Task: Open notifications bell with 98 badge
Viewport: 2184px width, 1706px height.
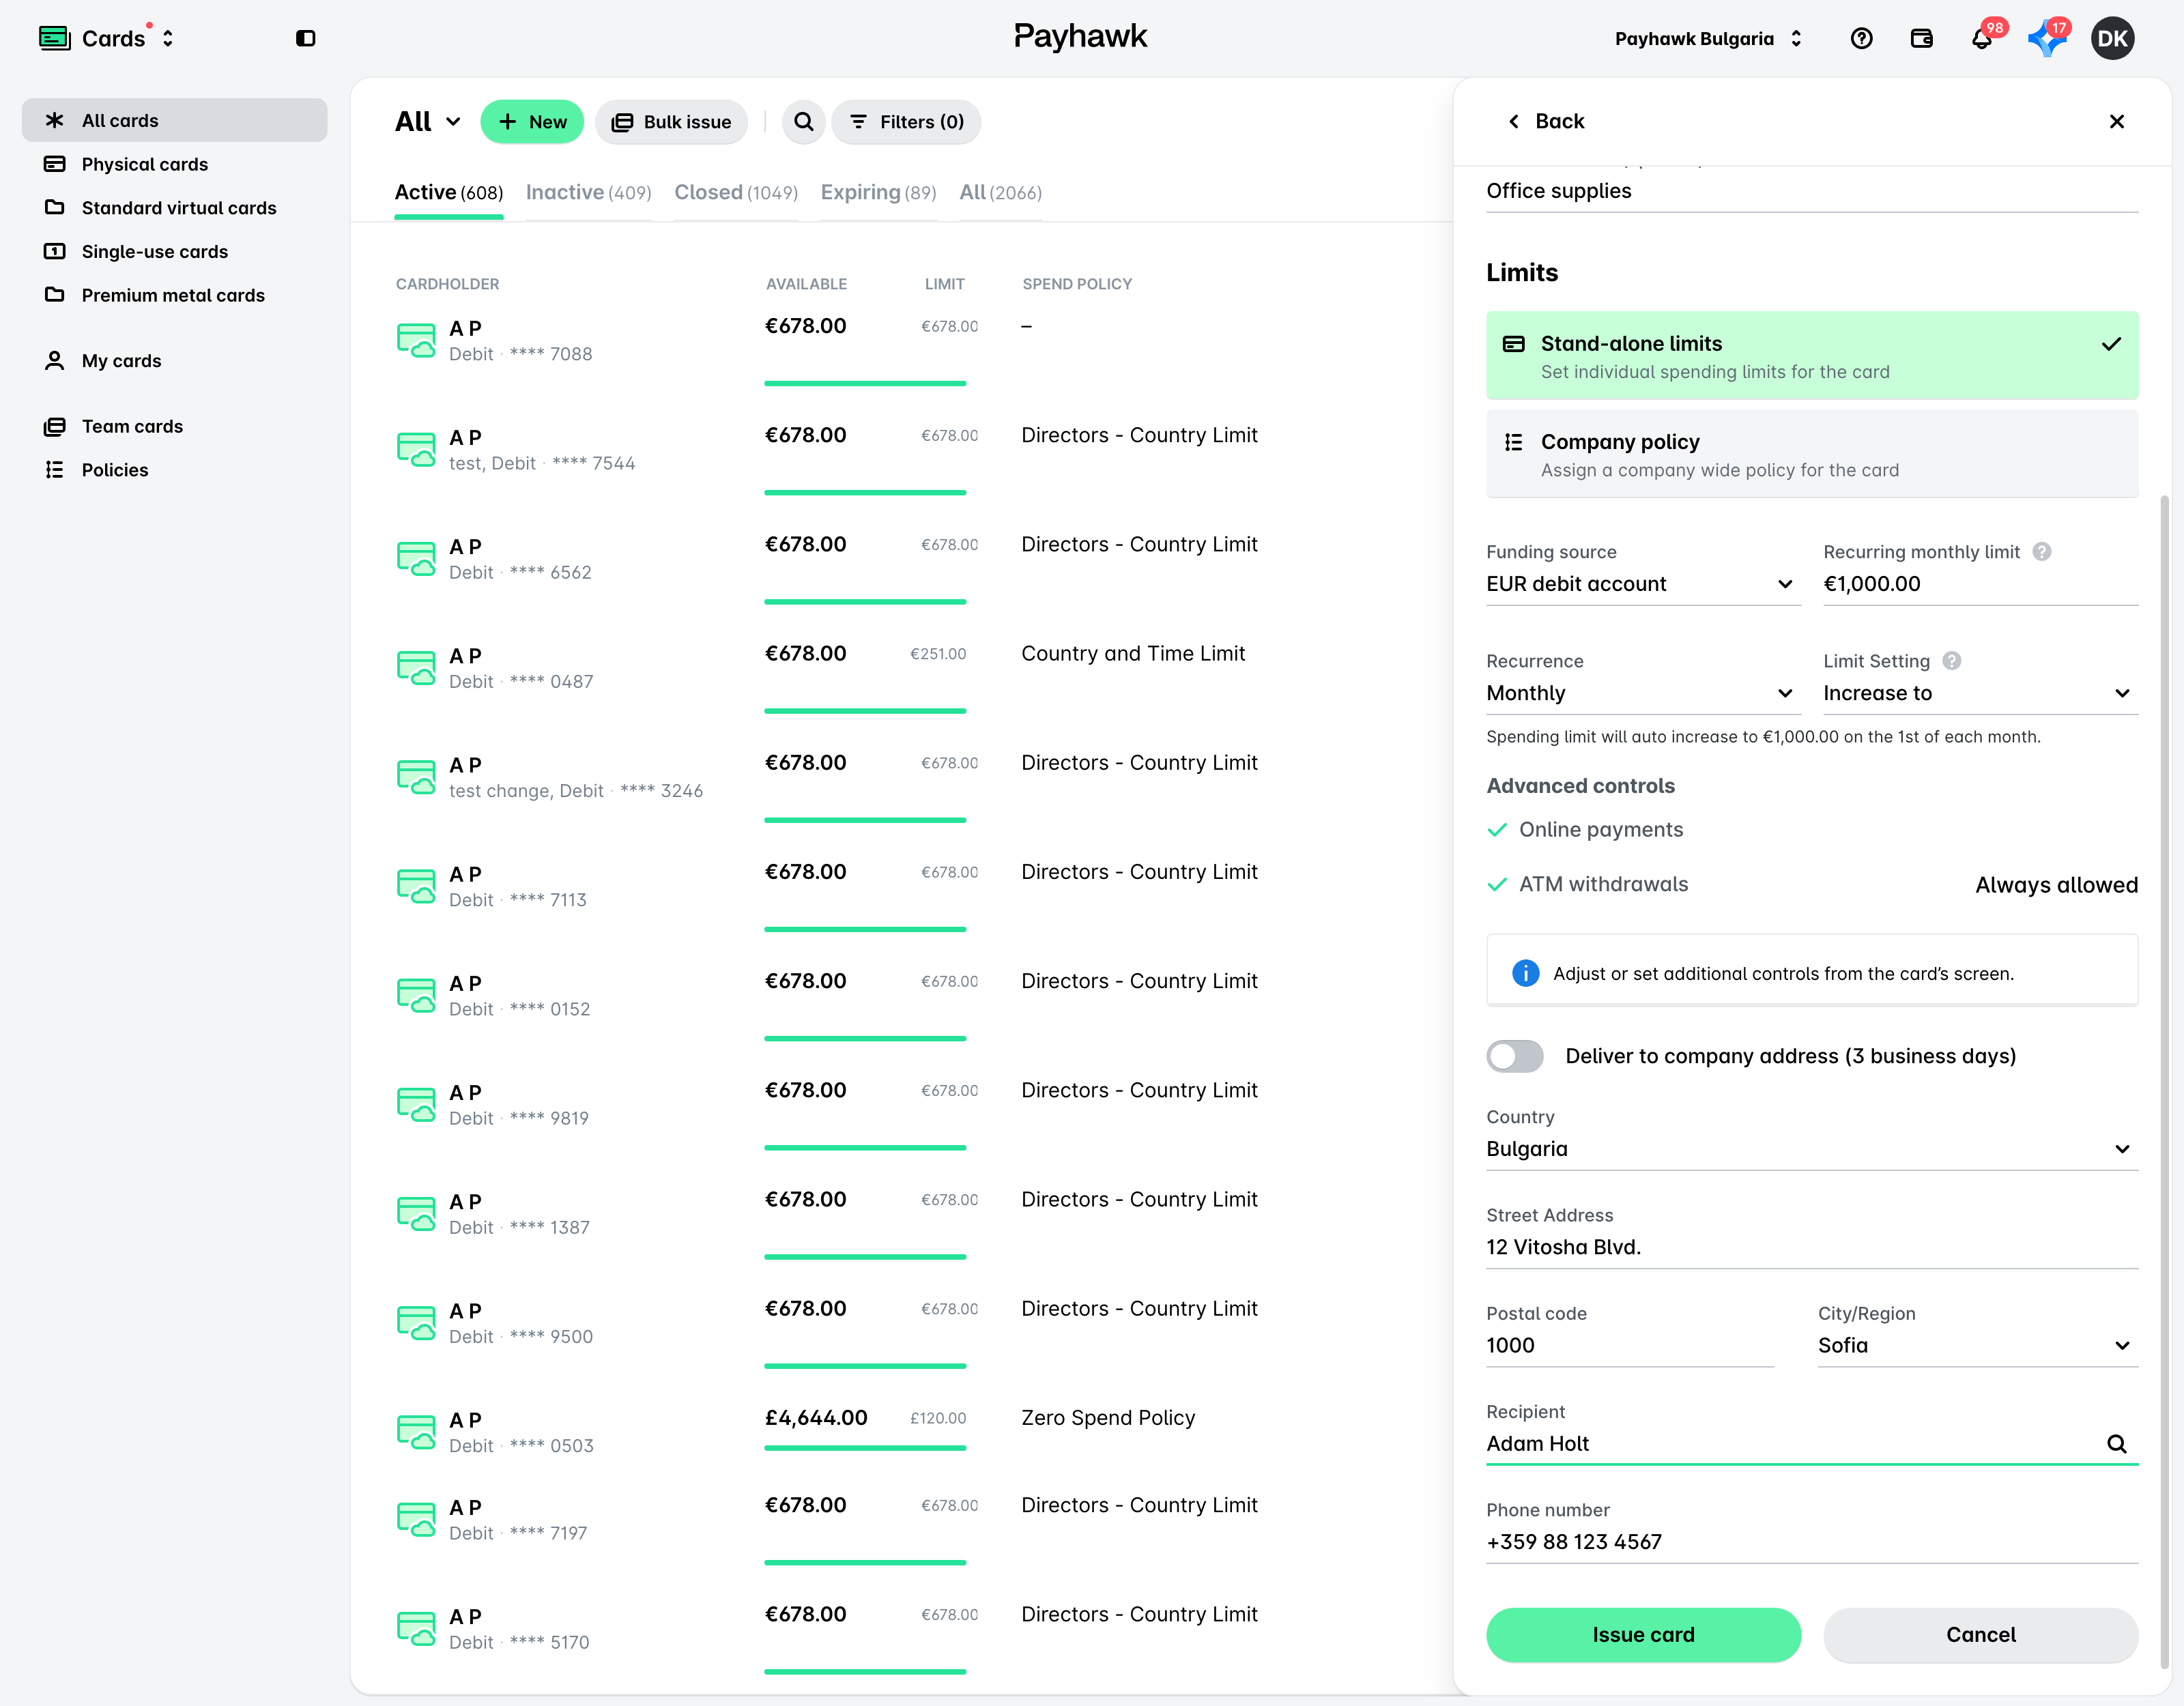Action: (x=1981, y=38)
